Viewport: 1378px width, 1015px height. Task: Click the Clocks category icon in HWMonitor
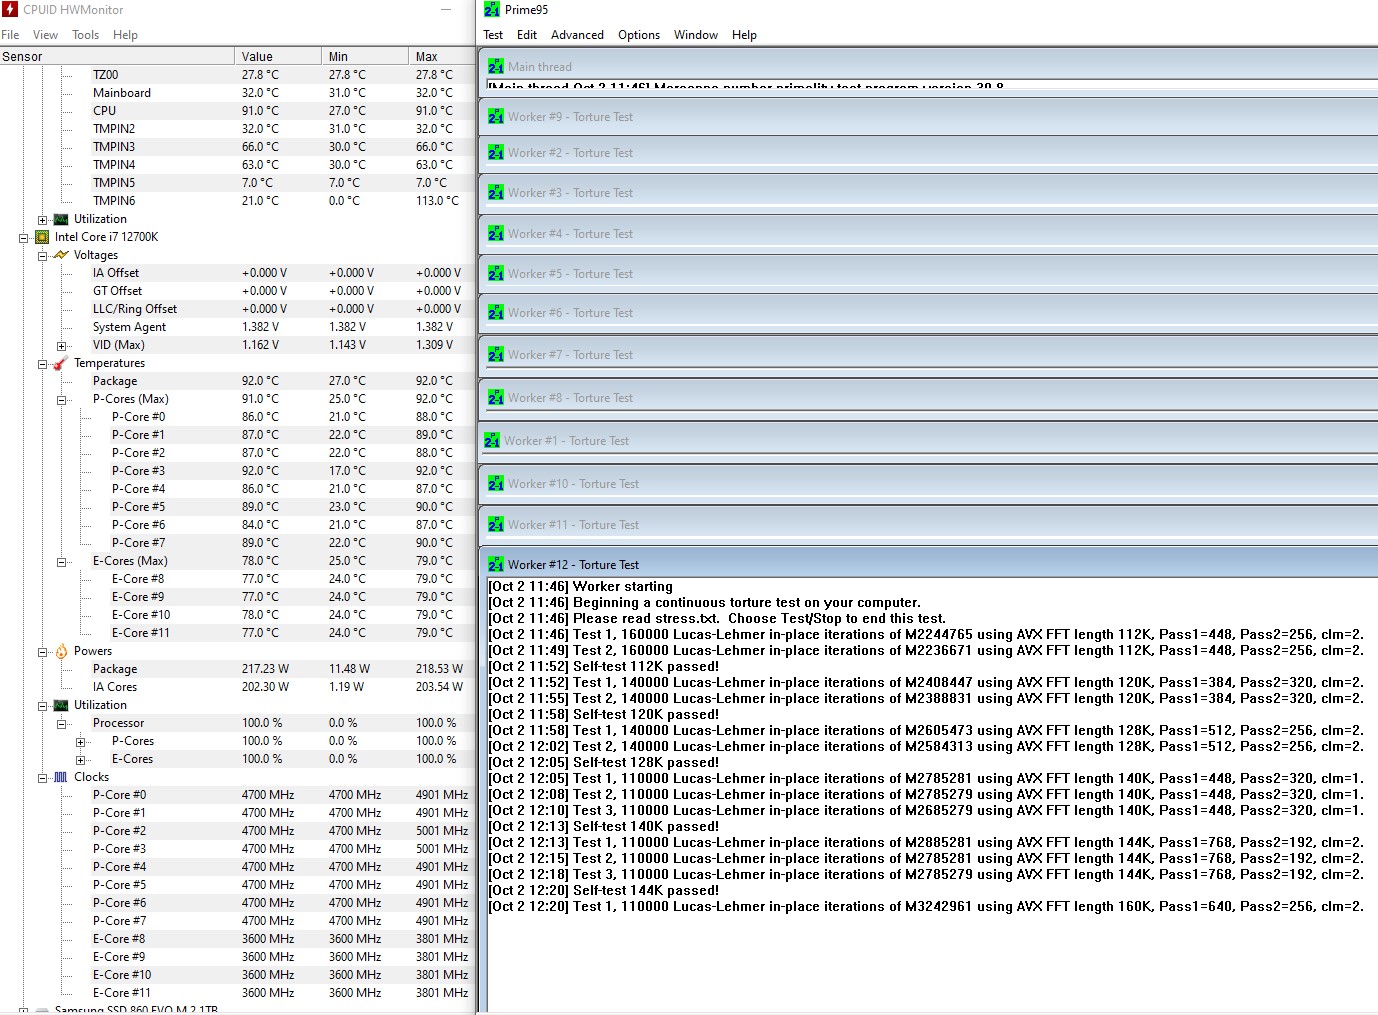tap(61, 777)
